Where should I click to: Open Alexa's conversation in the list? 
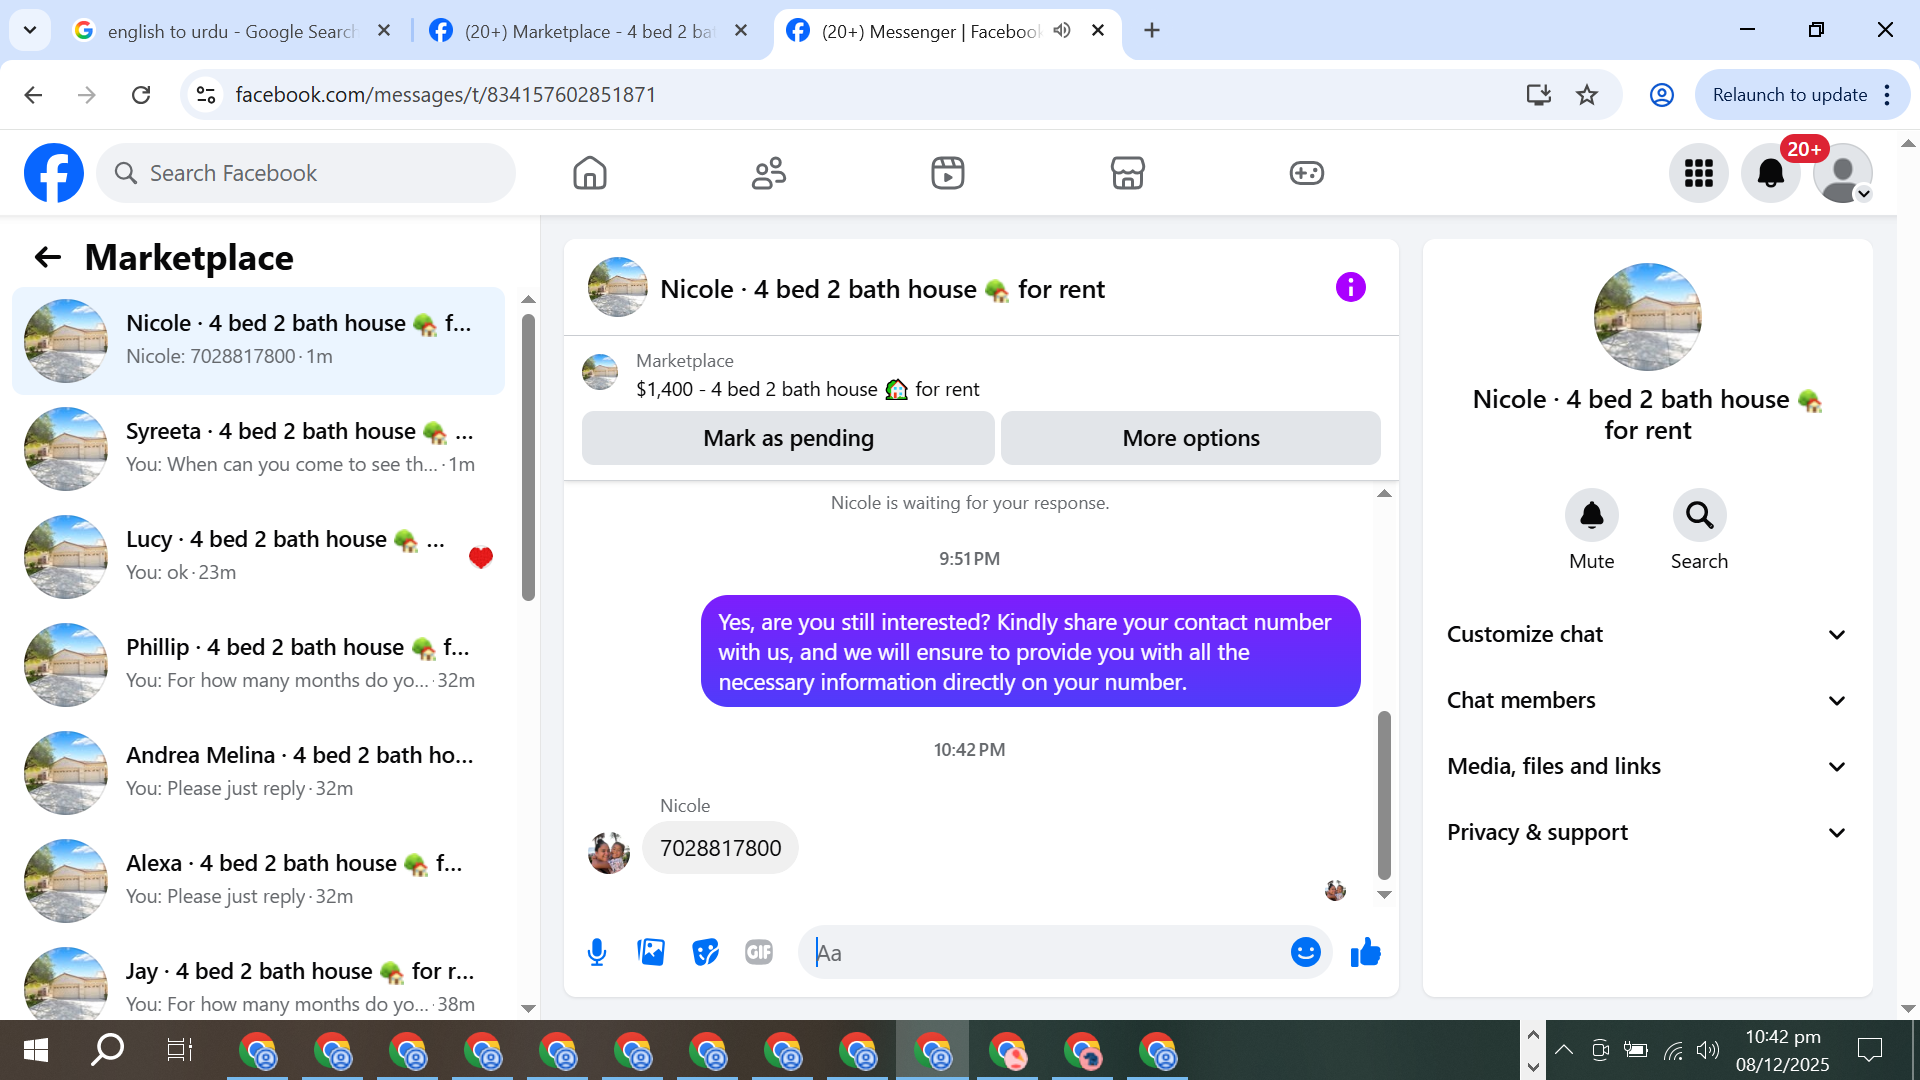click(259, 880)
